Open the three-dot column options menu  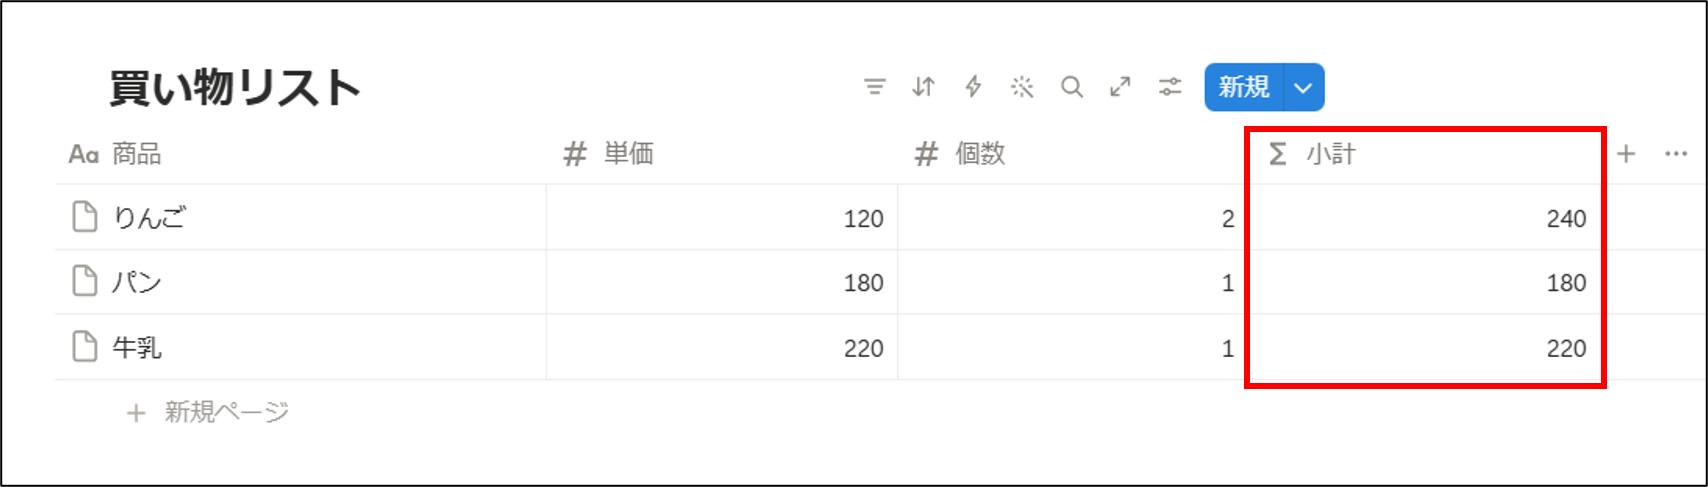click(1676, 154)
